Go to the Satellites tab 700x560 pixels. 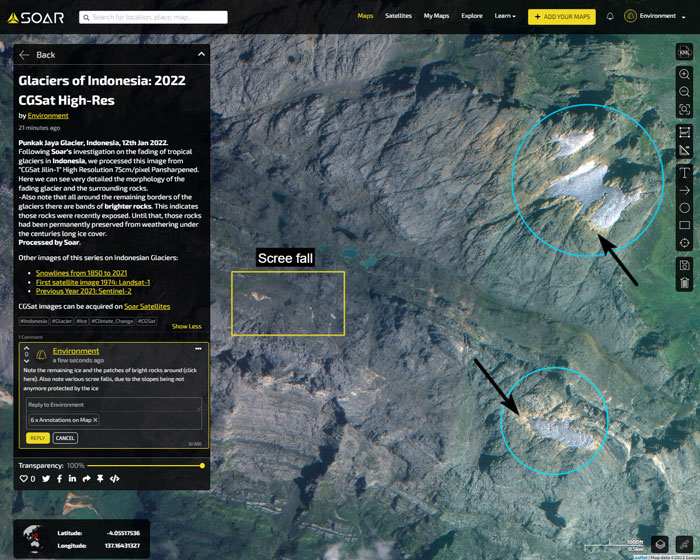tap(398, 16)
